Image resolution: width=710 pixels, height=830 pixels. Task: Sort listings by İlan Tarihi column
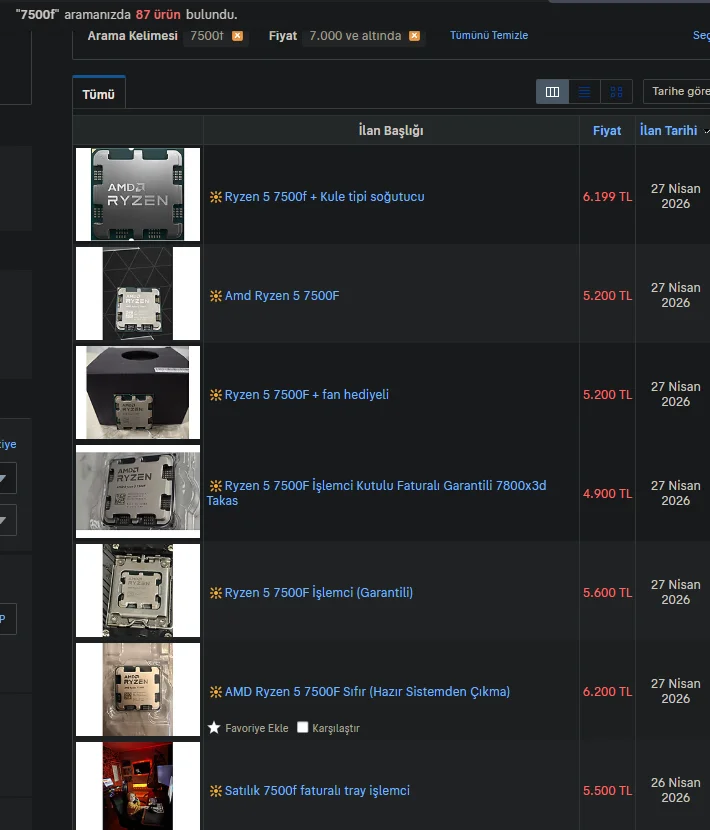(x=668, y=130)
